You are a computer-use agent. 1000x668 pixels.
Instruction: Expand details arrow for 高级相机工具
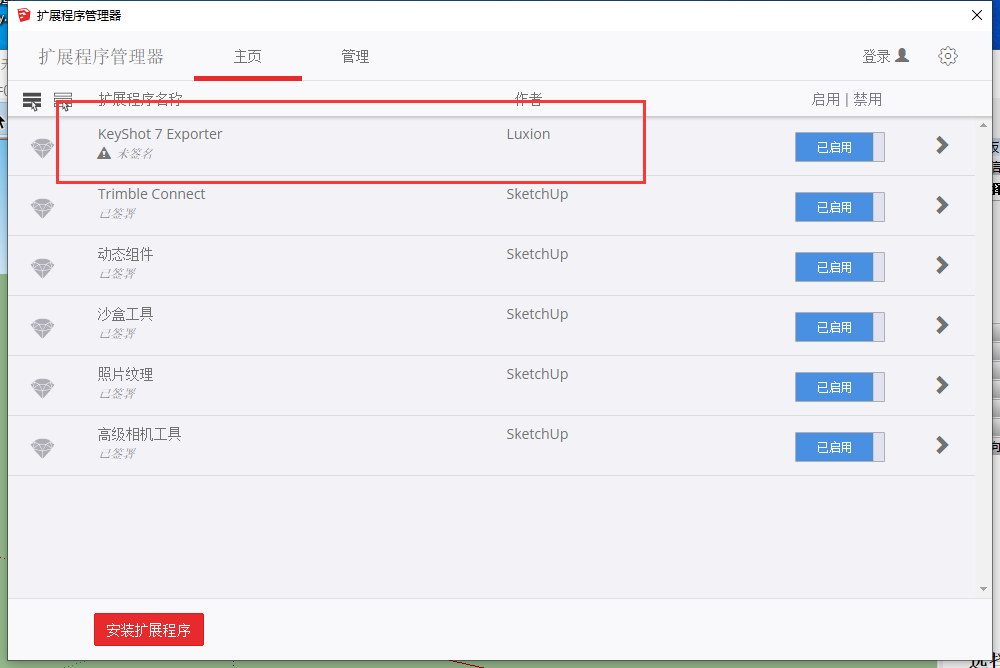click(x=942, y=445)
